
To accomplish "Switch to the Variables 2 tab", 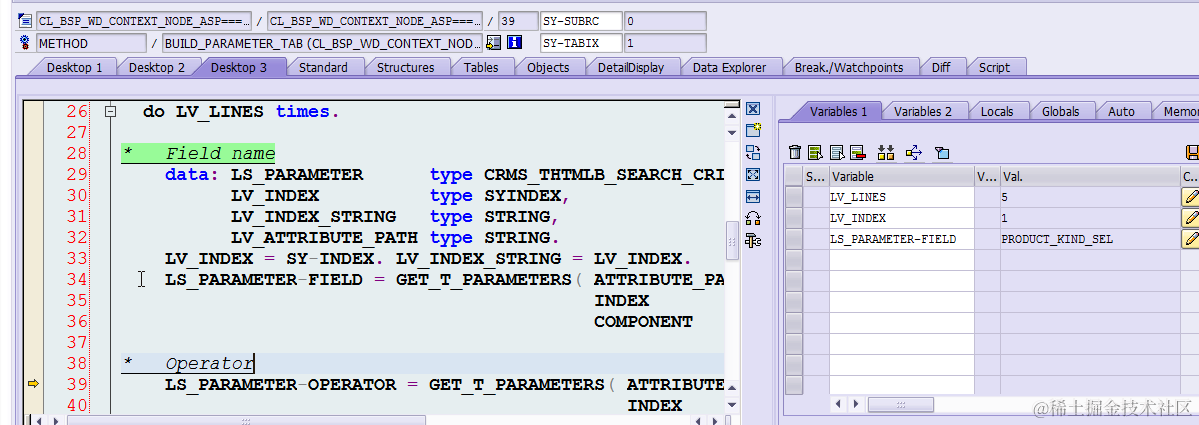I will (923, 111).
